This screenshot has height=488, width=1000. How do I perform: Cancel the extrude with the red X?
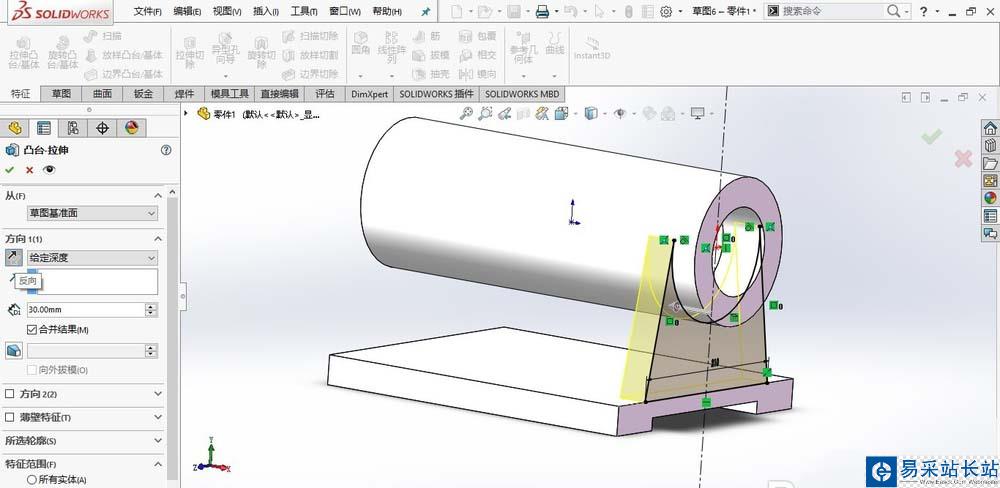[29, 170]
